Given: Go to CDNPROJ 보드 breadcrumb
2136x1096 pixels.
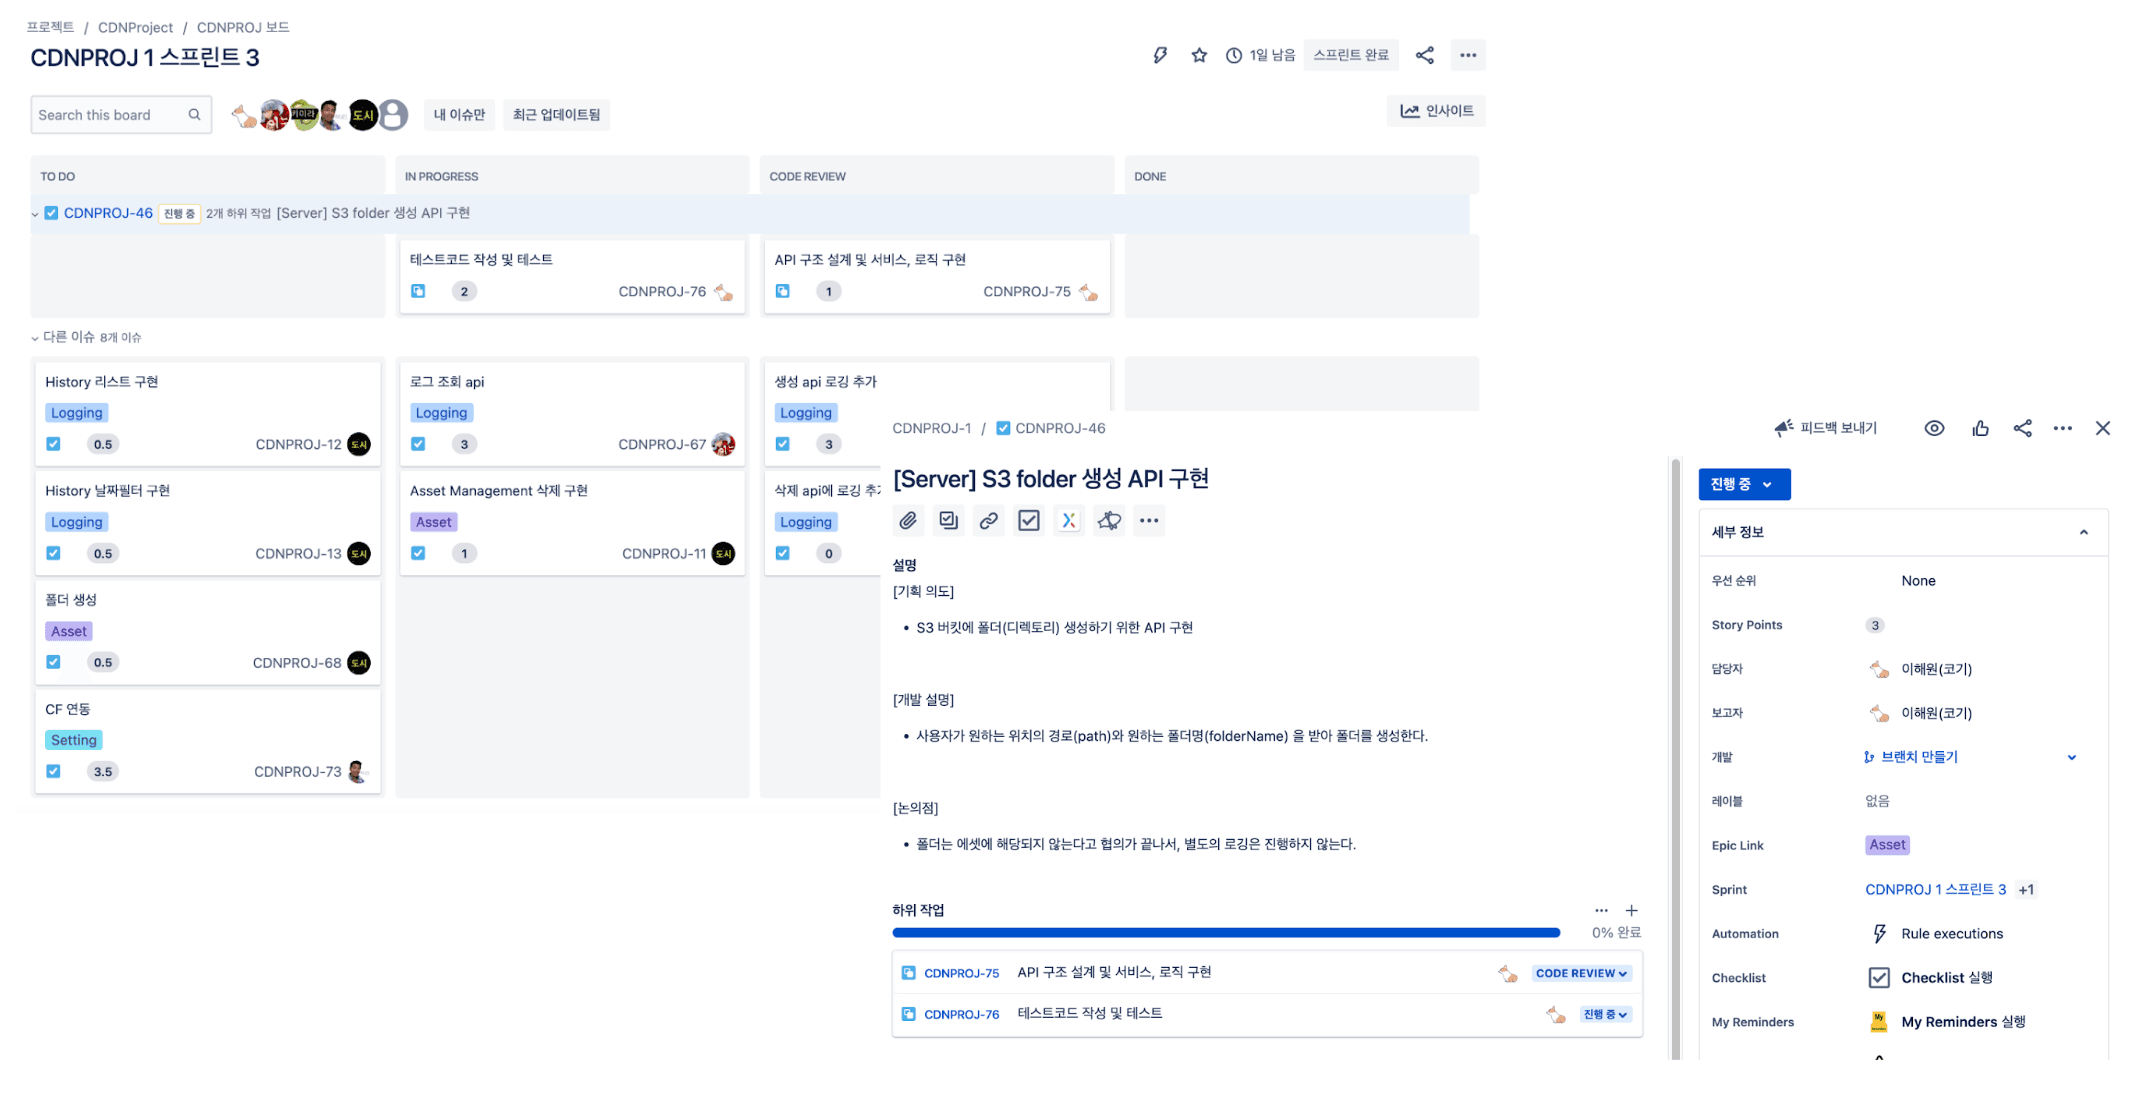Looking at the screenshot, I should [x=243, y=27].
